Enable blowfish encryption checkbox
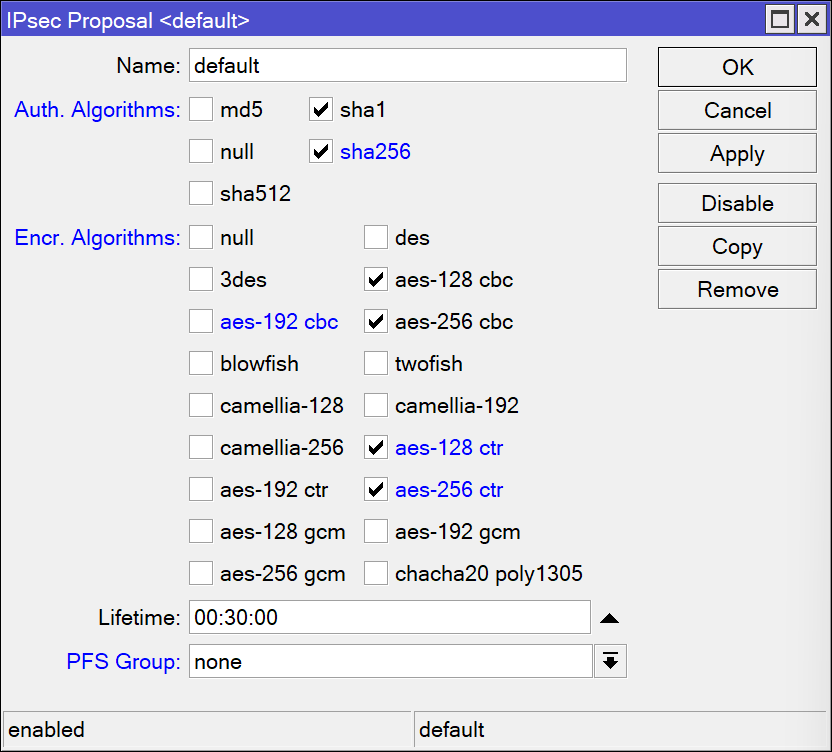The width and height of the screenshot is (832, 752). coord(201,364)
